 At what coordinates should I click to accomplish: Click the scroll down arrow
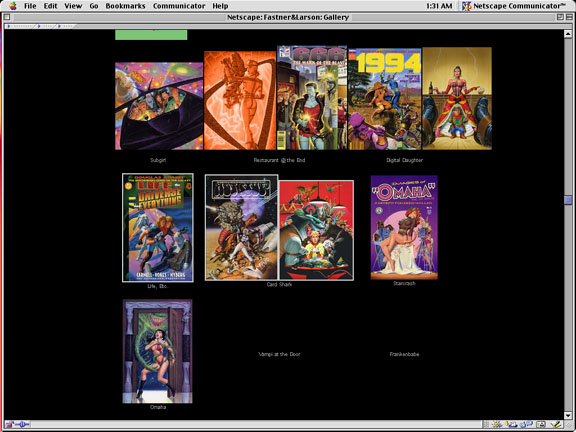pyautogui.click(x=568, y=415)
